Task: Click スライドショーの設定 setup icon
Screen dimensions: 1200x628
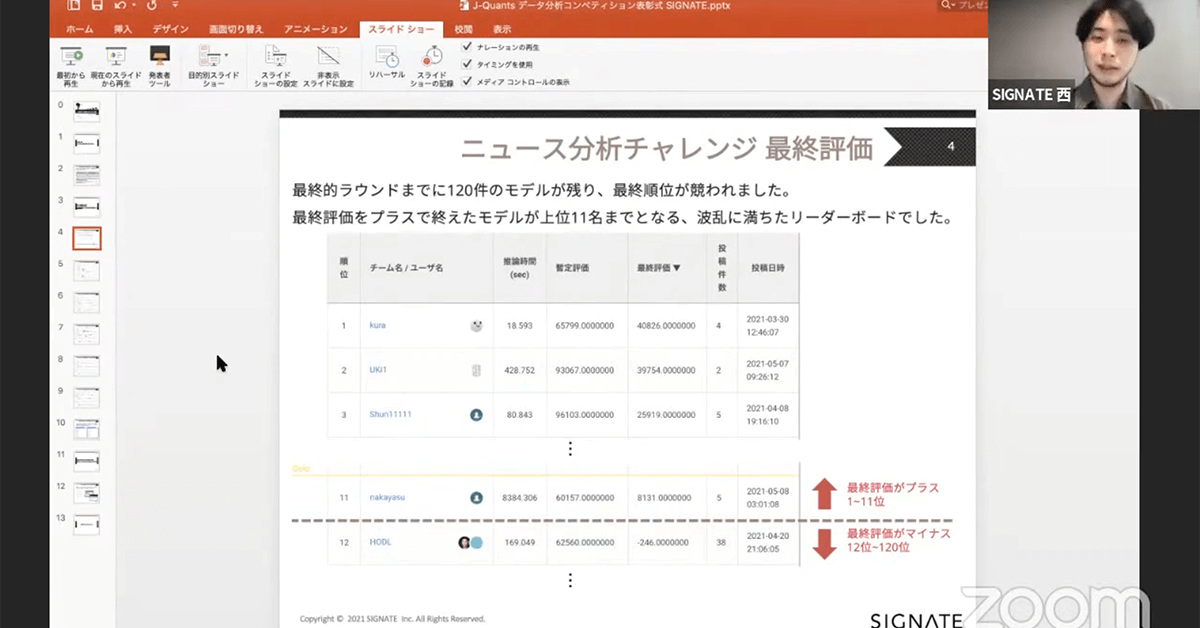Action: [x=275, y=57]
